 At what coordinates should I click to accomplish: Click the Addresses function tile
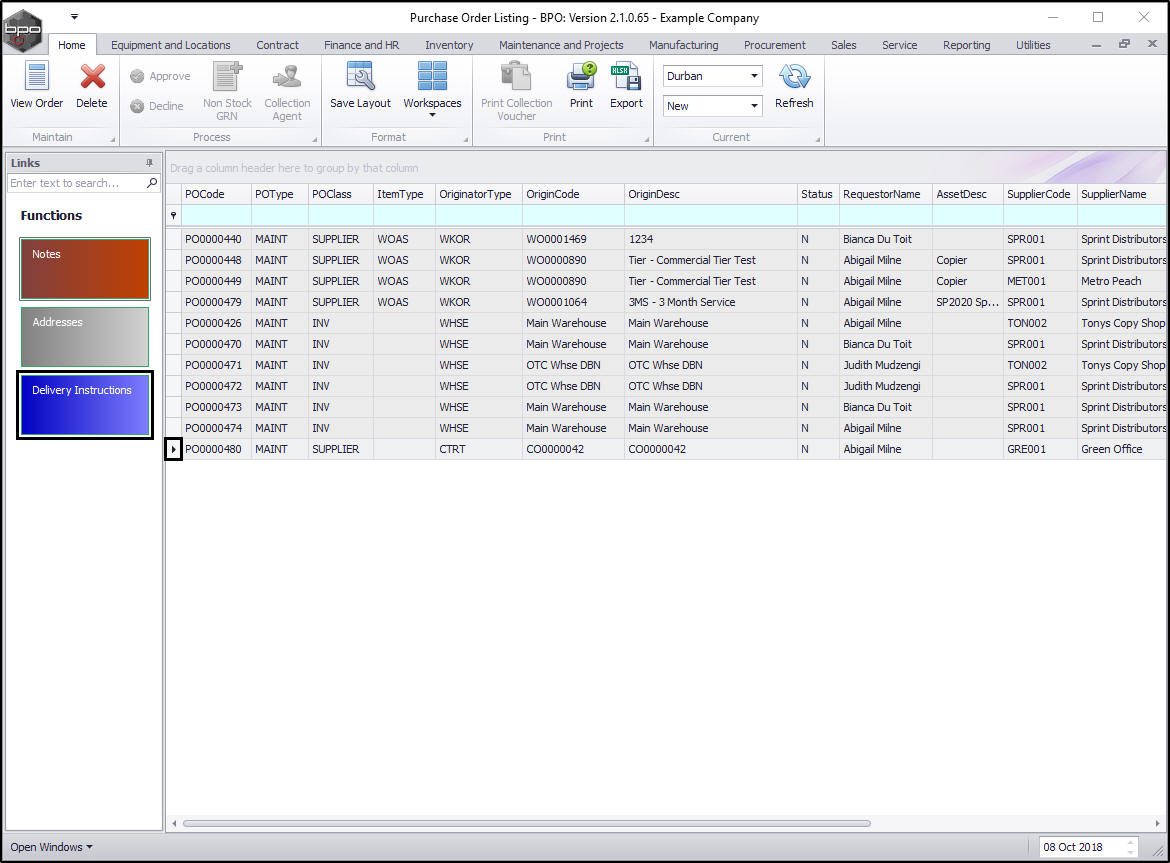(x=85, y=337)
